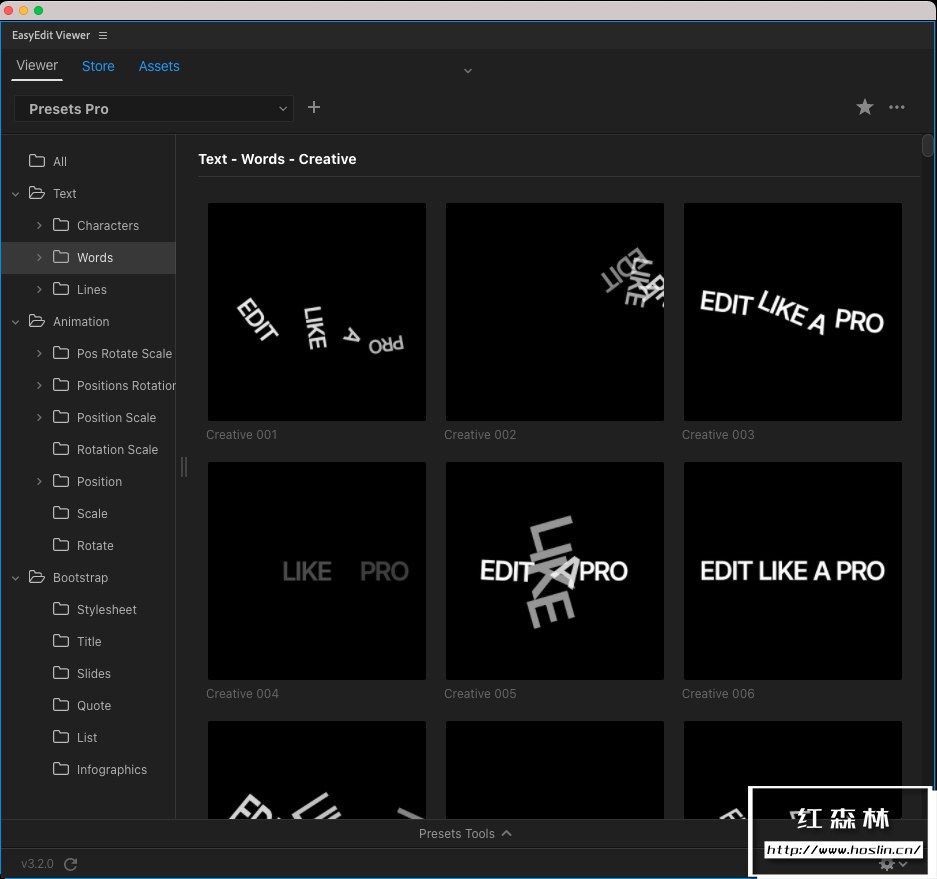Click the favorites star icon
The height and width of the screenshot is (879, 937).
865,108
